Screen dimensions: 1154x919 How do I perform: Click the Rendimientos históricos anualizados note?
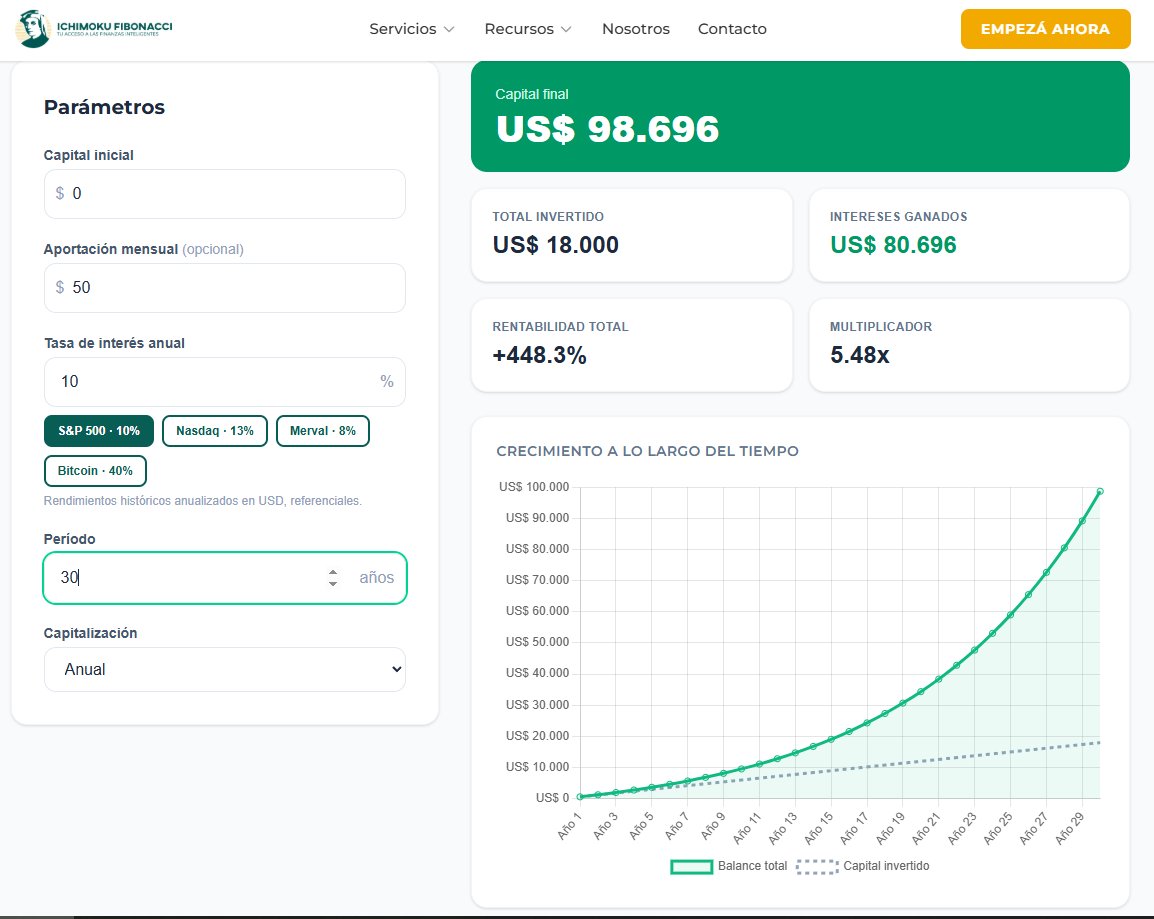[x=202, y=501]
